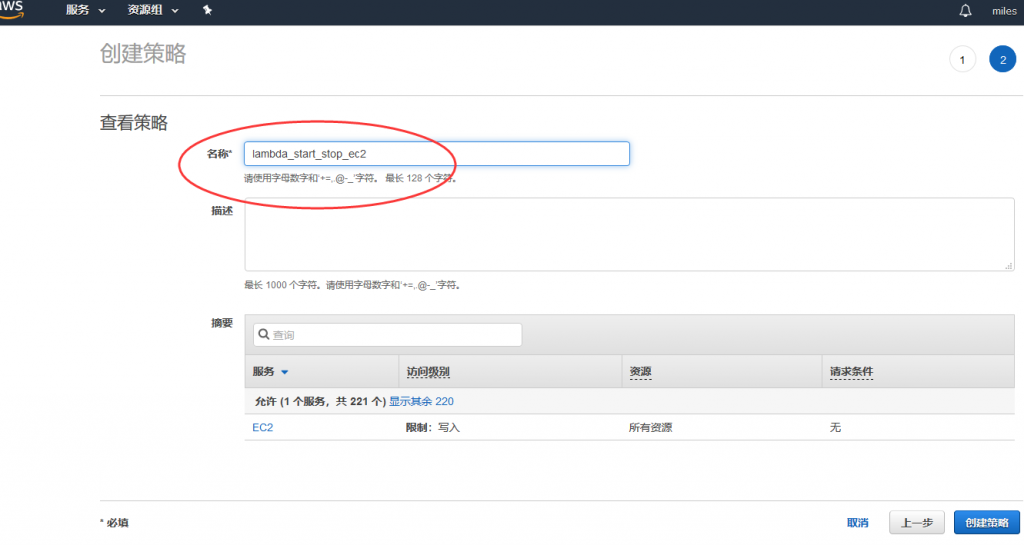Click the step 2 circle indicator
1024x545 pixels.
[1002, 60]
